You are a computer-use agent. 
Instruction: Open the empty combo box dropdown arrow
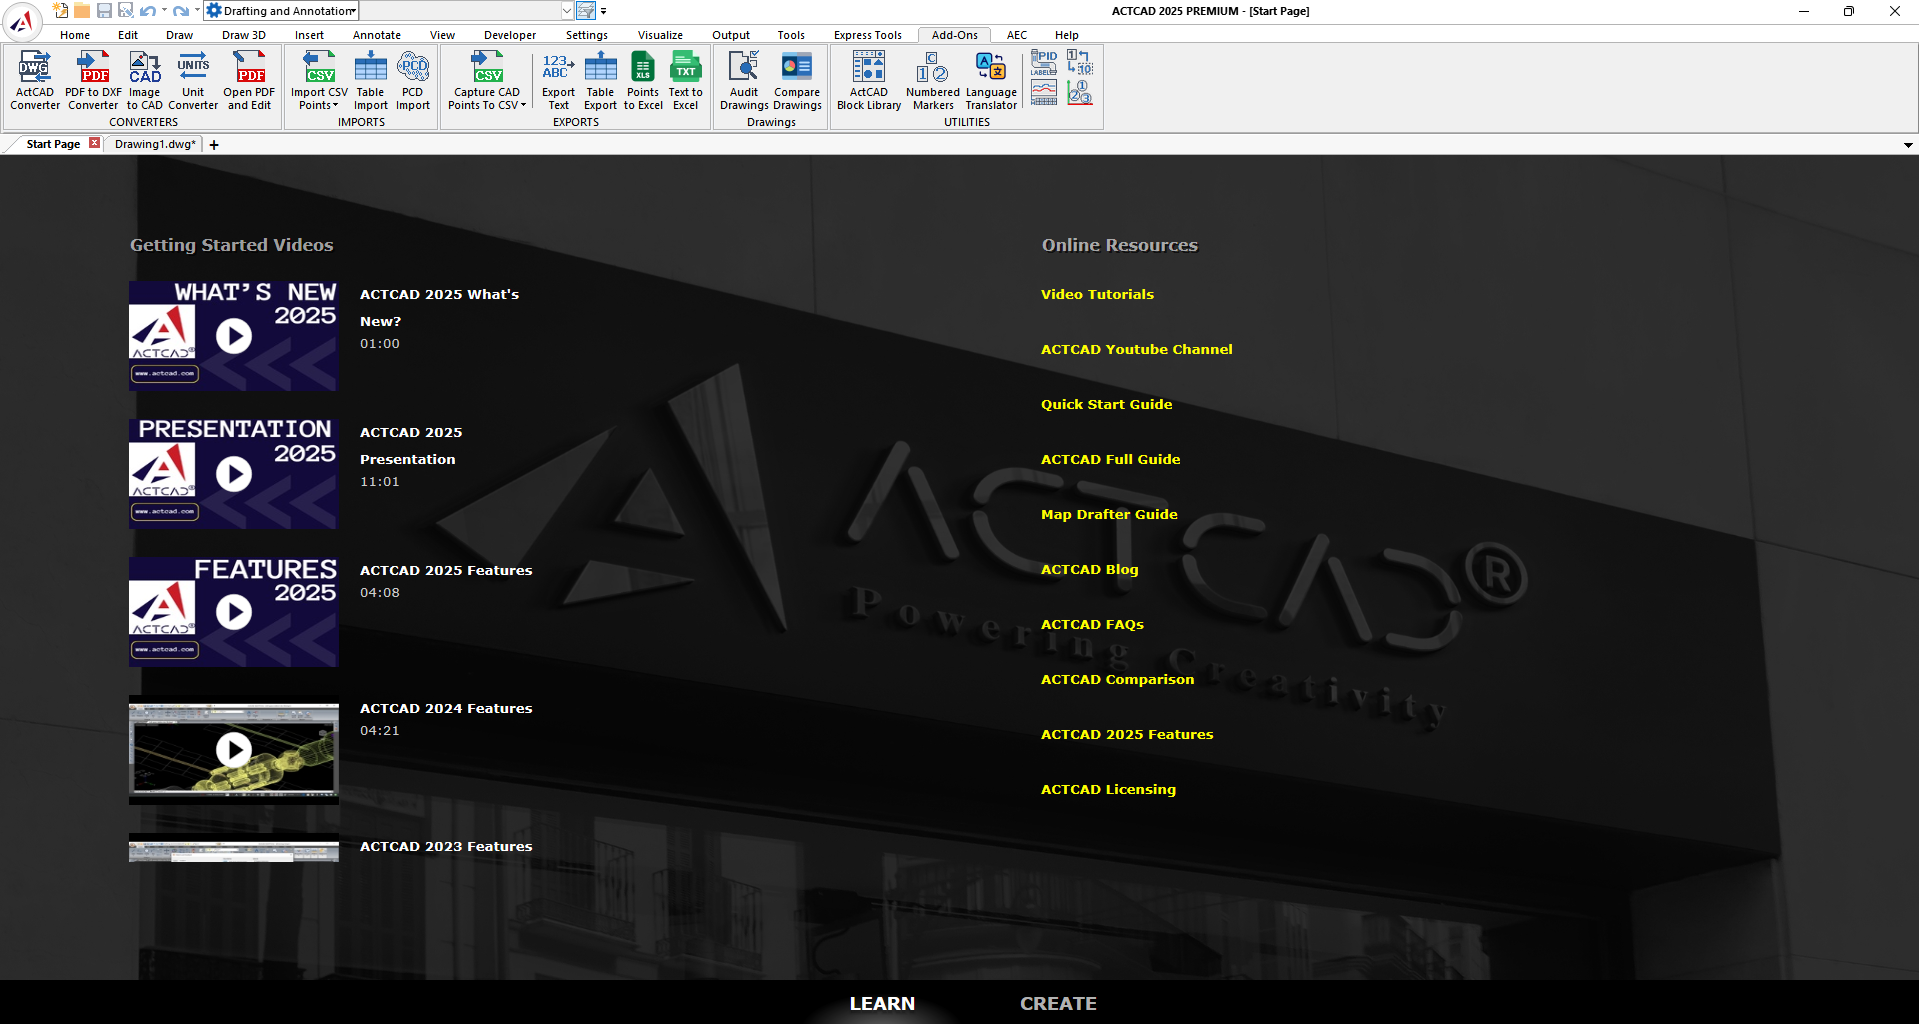[567, 11]
